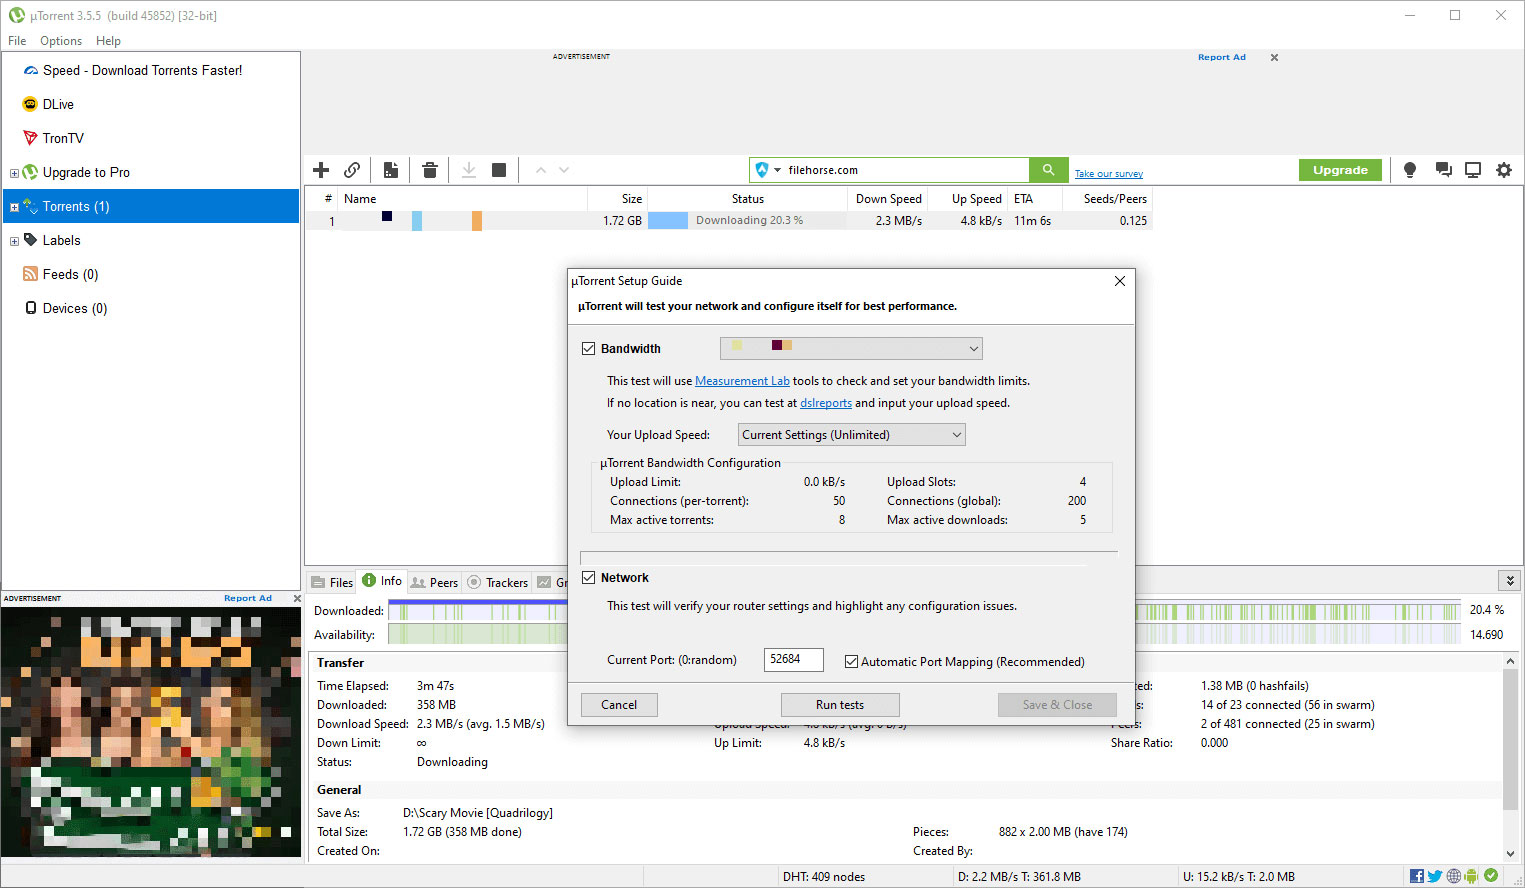Uncheck the Network test checkbox
The width and height of the screenshot is (1525, 888).
point(589,578)
